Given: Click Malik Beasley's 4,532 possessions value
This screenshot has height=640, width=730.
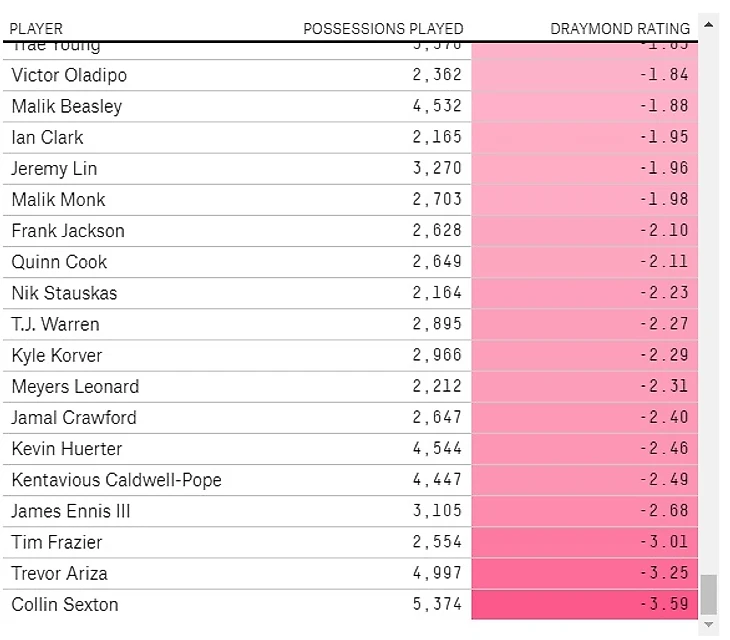Looking at the screenshot, I should pyautogui.click(x=437, y=106).
